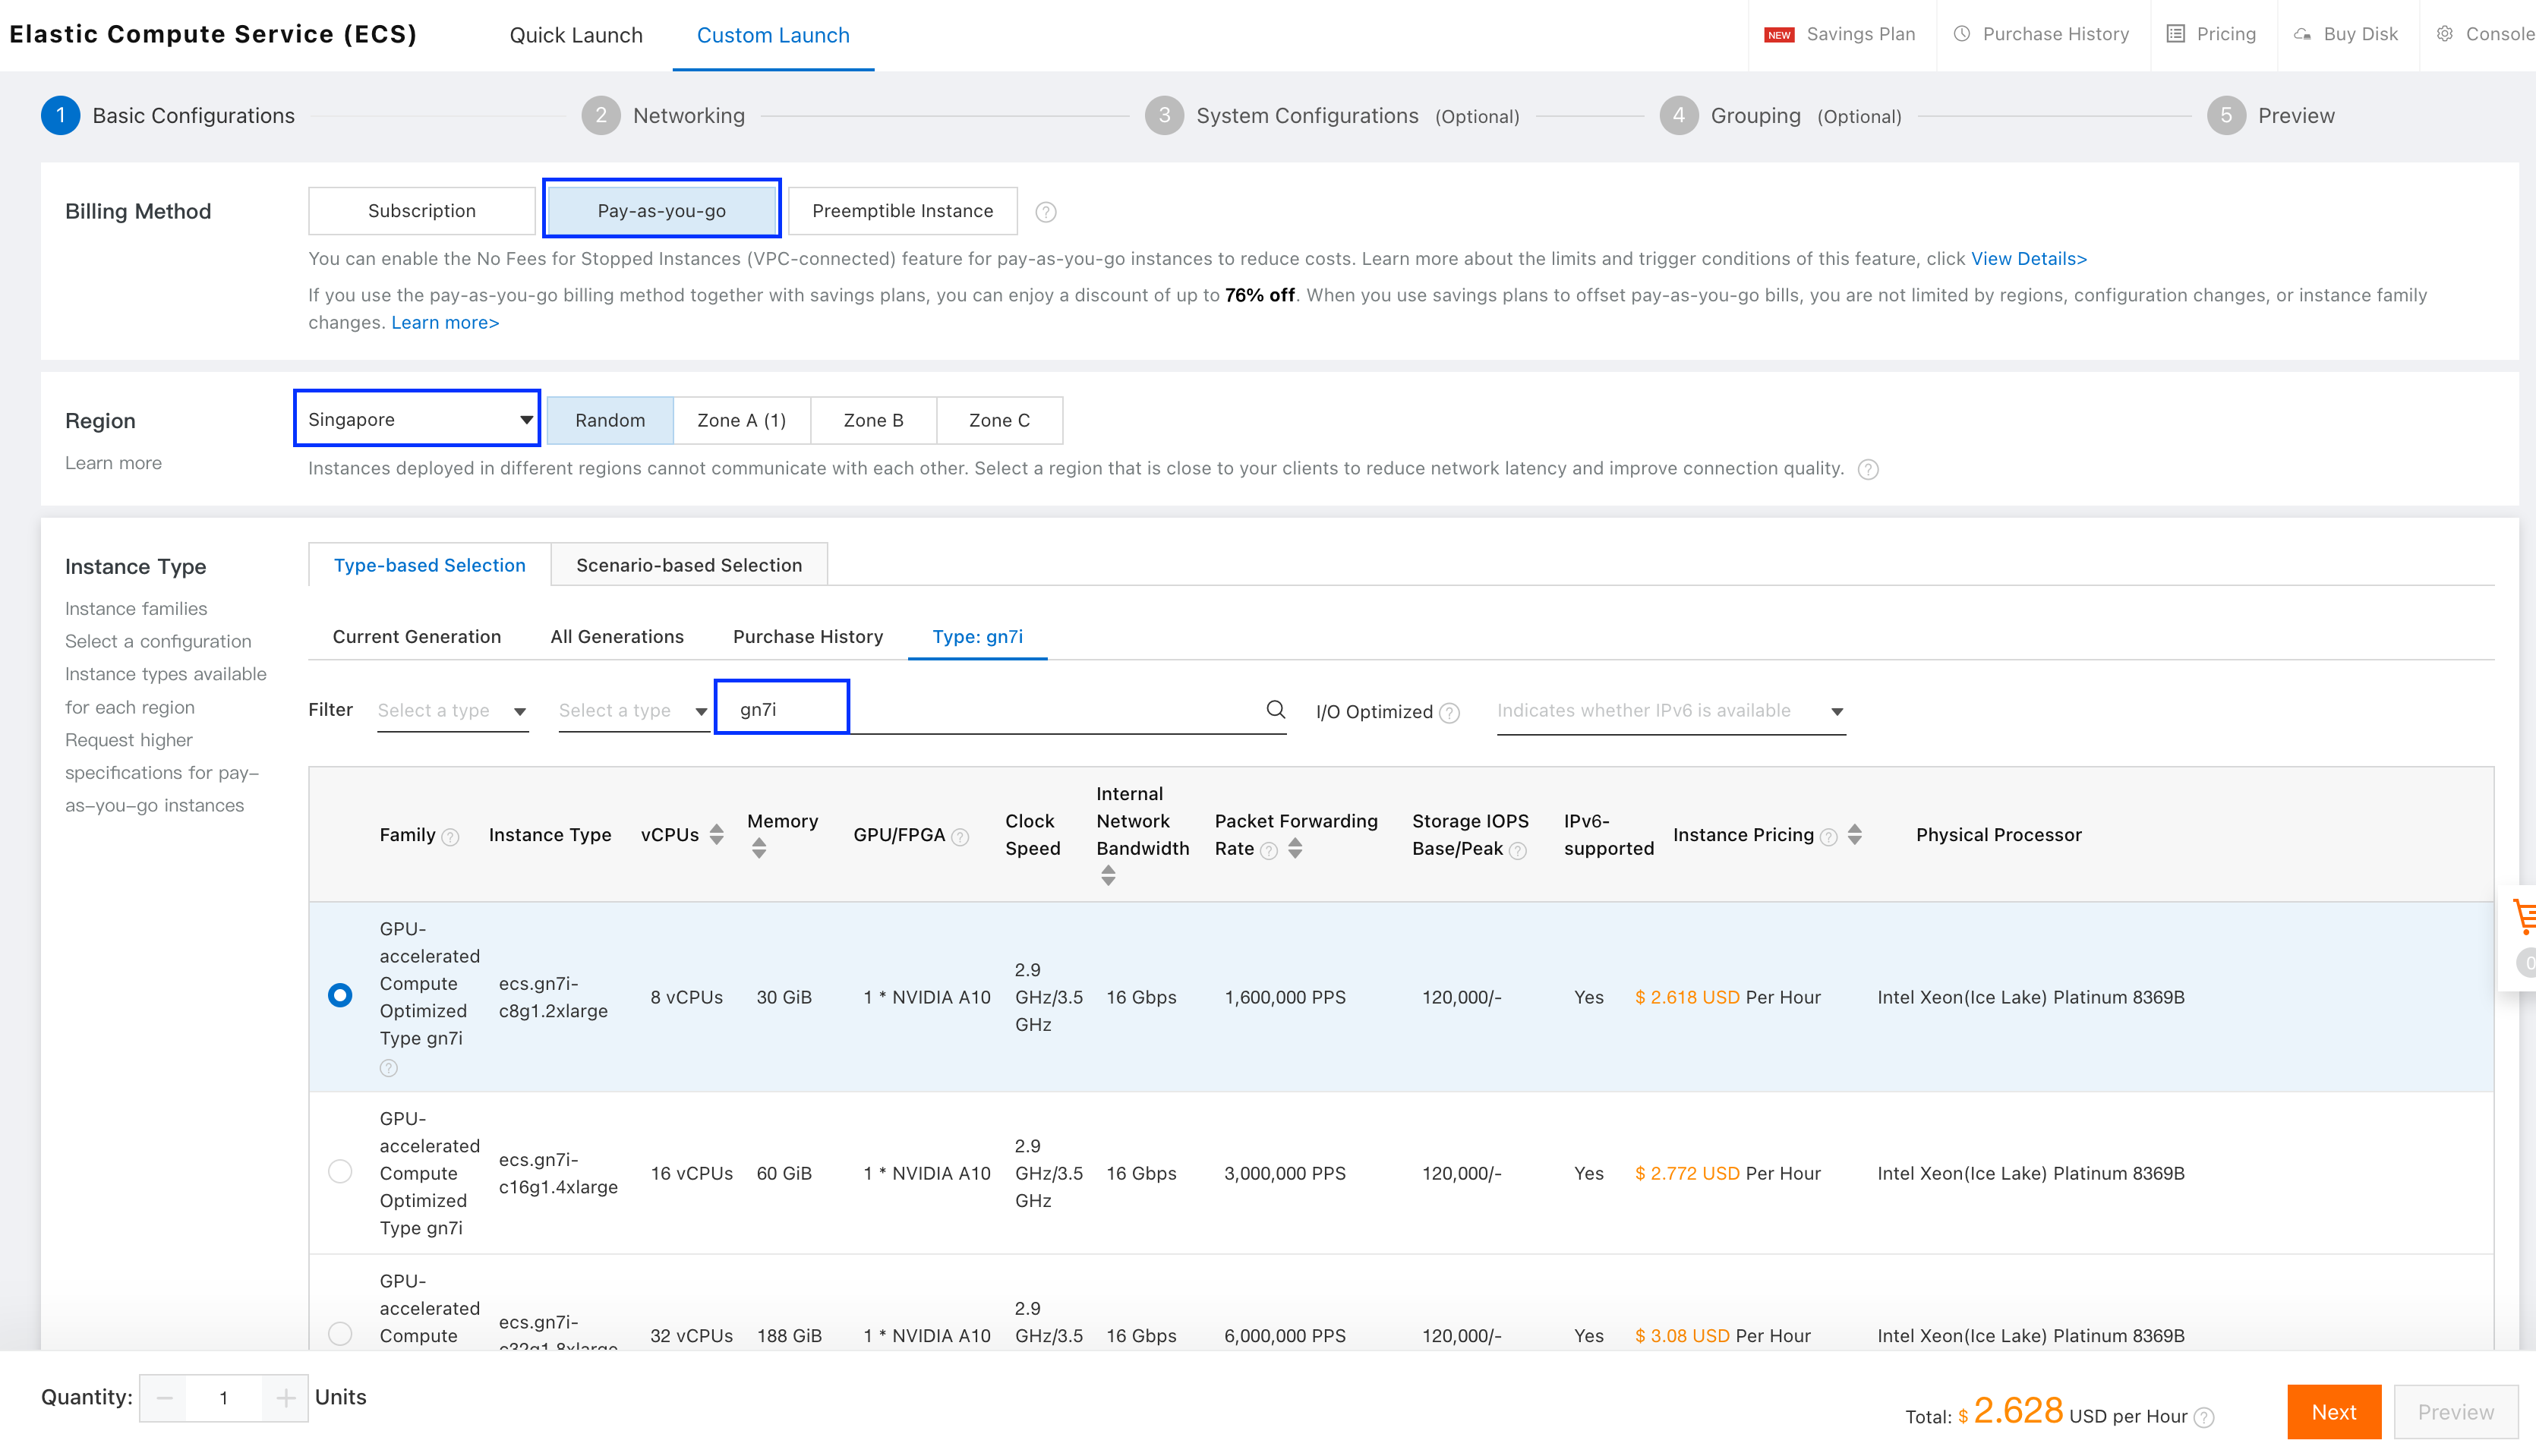Open the View Details link
This screenshot has height=1456, width=2536.
tap(2028, 259)
